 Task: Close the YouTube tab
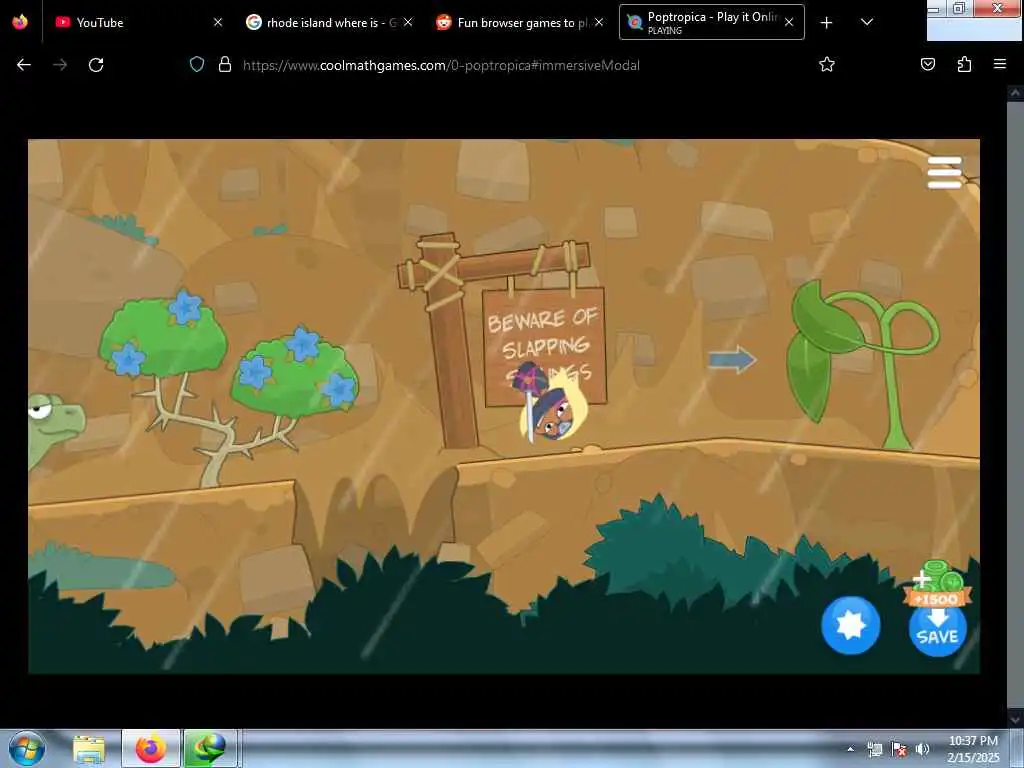[218, 22]
